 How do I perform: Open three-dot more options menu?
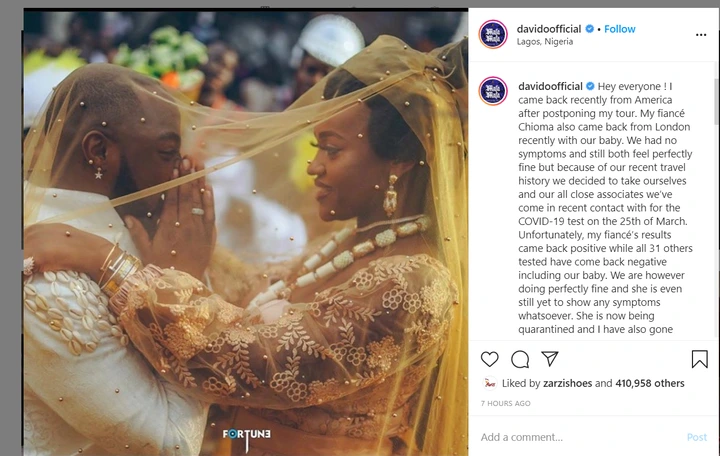click(x=701, y=35)
